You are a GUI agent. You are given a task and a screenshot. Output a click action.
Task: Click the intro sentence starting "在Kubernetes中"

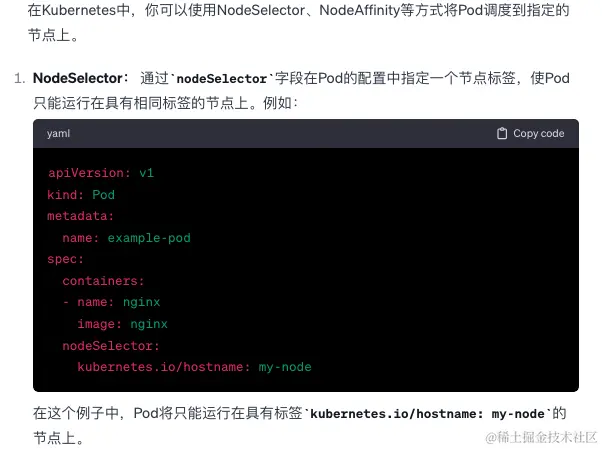[298, 22]
